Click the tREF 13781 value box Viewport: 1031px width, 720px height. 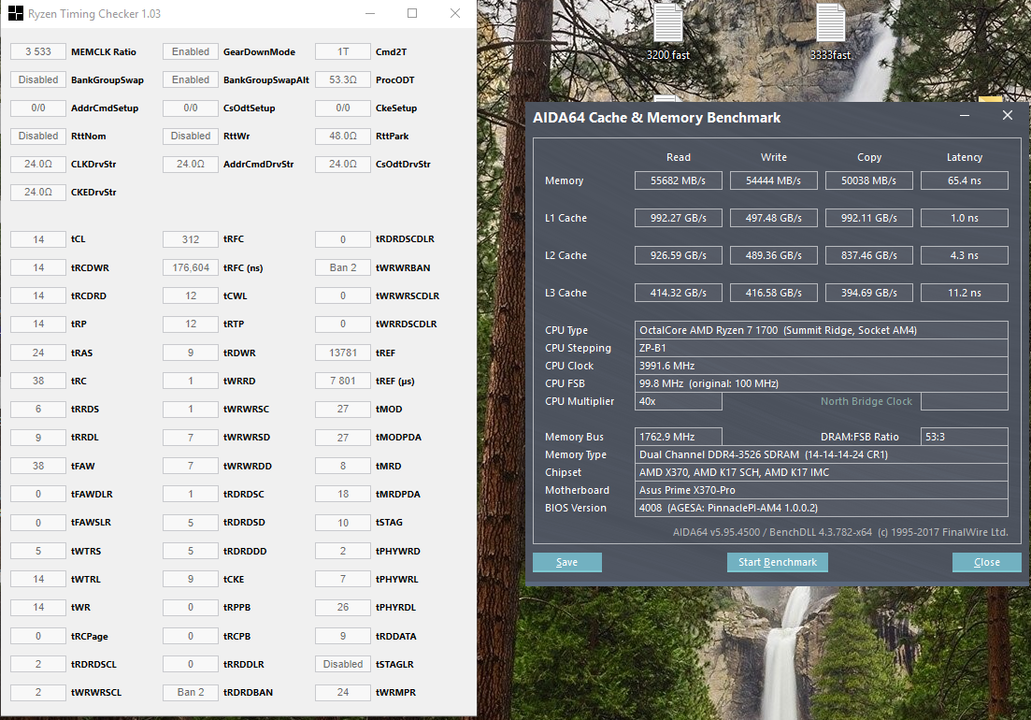(343, 352)
